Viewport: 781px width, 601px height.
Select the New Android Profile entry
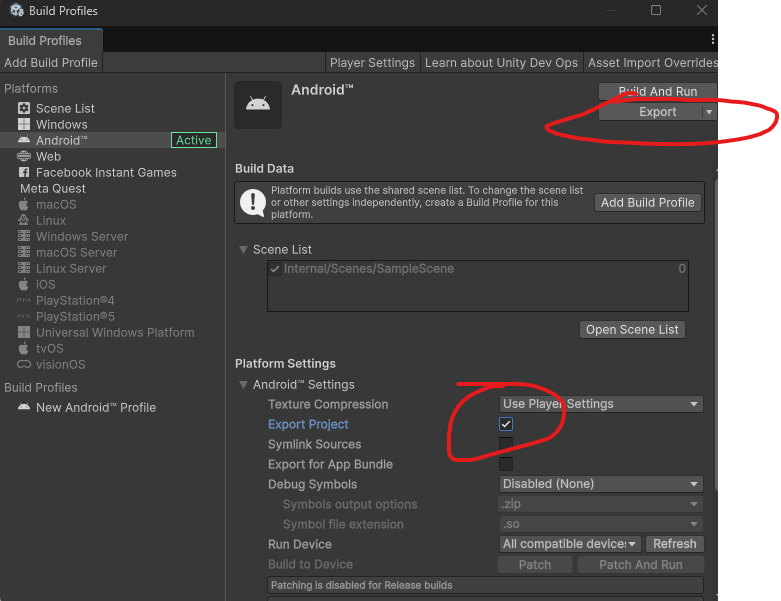[113, 407]
